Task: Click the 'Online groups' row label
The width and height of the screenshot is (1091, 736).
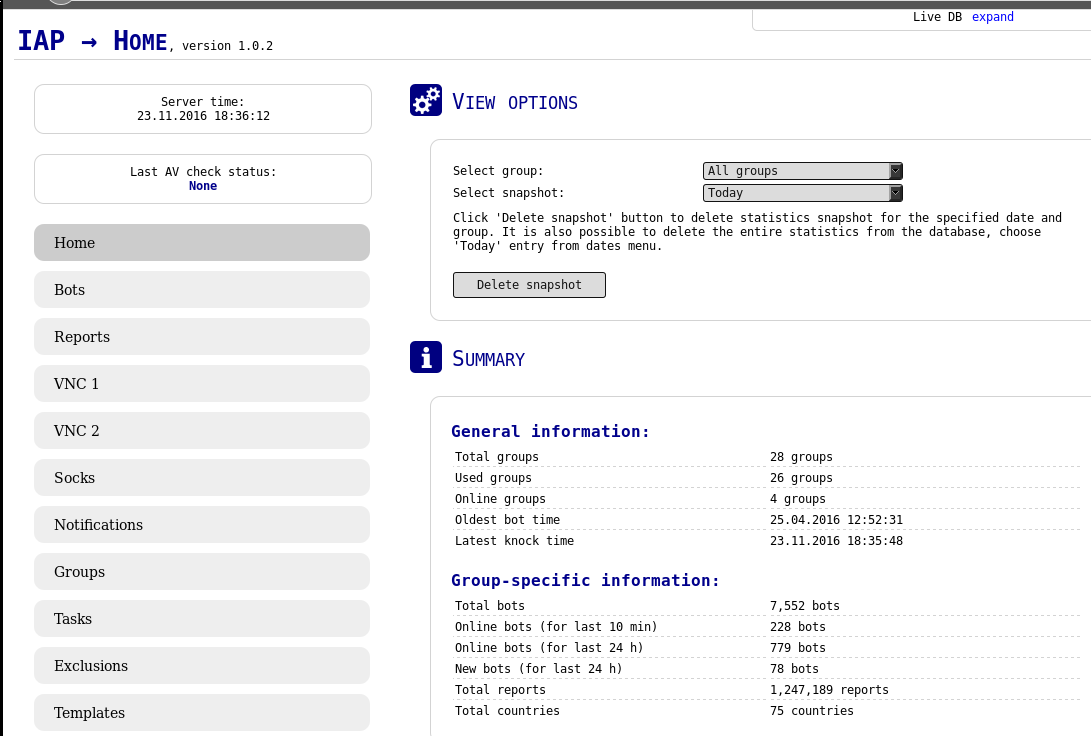Action: [500, 499]
